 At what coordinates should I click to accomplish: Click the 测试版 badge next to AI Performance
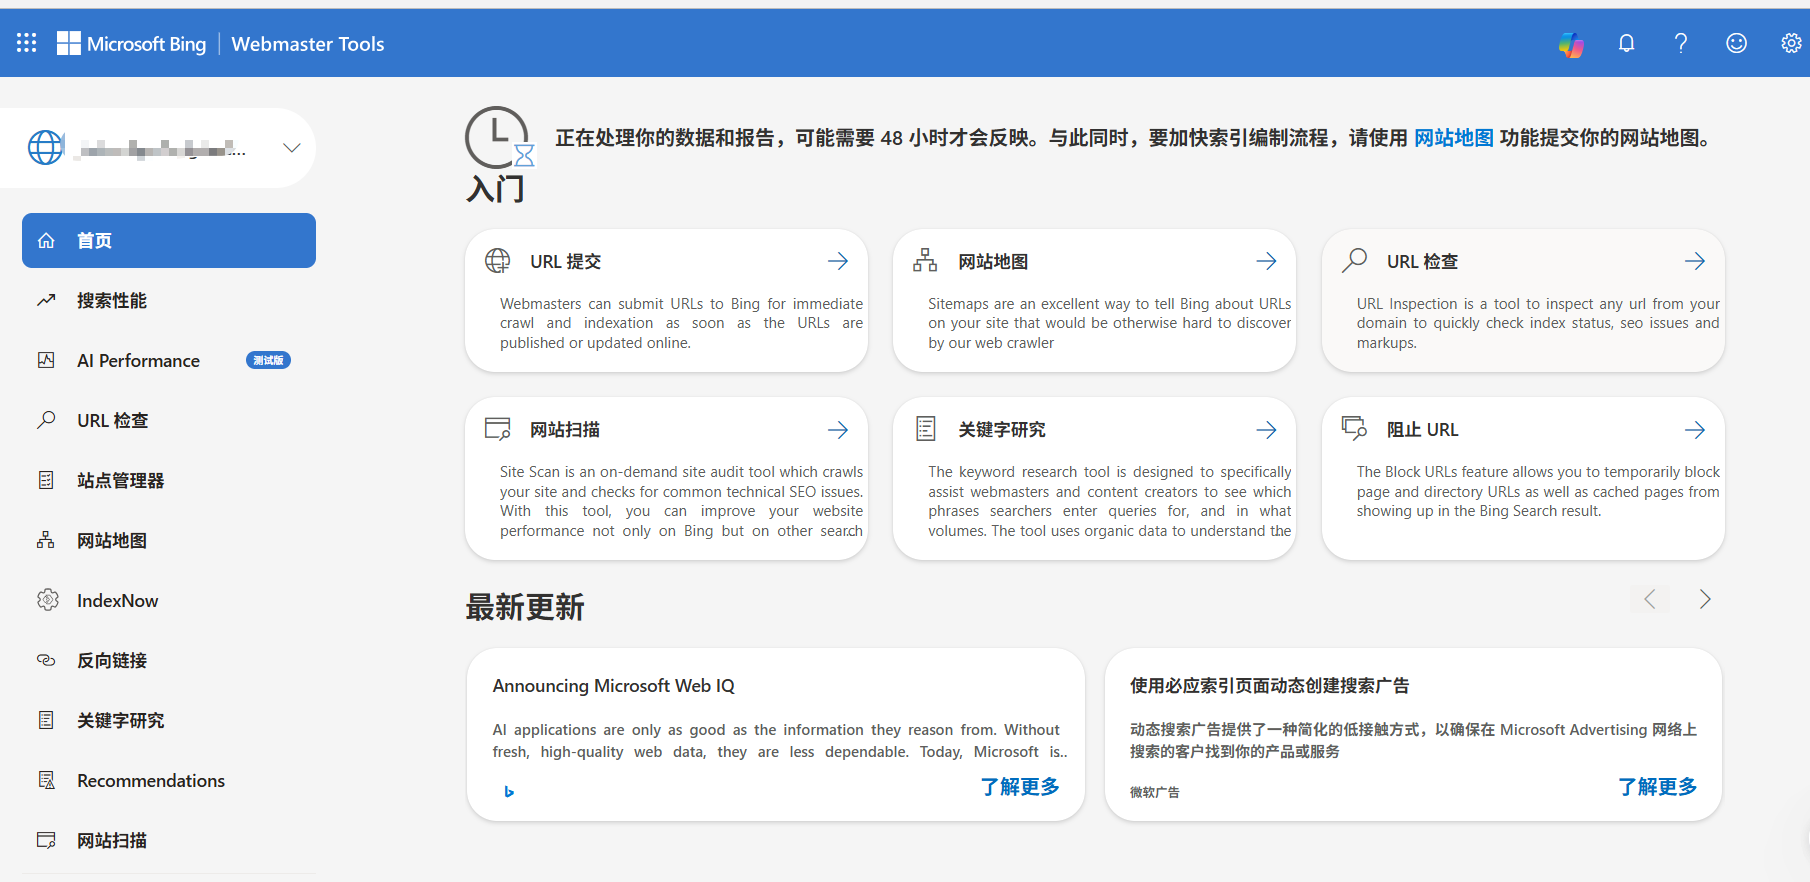(268, 360)
